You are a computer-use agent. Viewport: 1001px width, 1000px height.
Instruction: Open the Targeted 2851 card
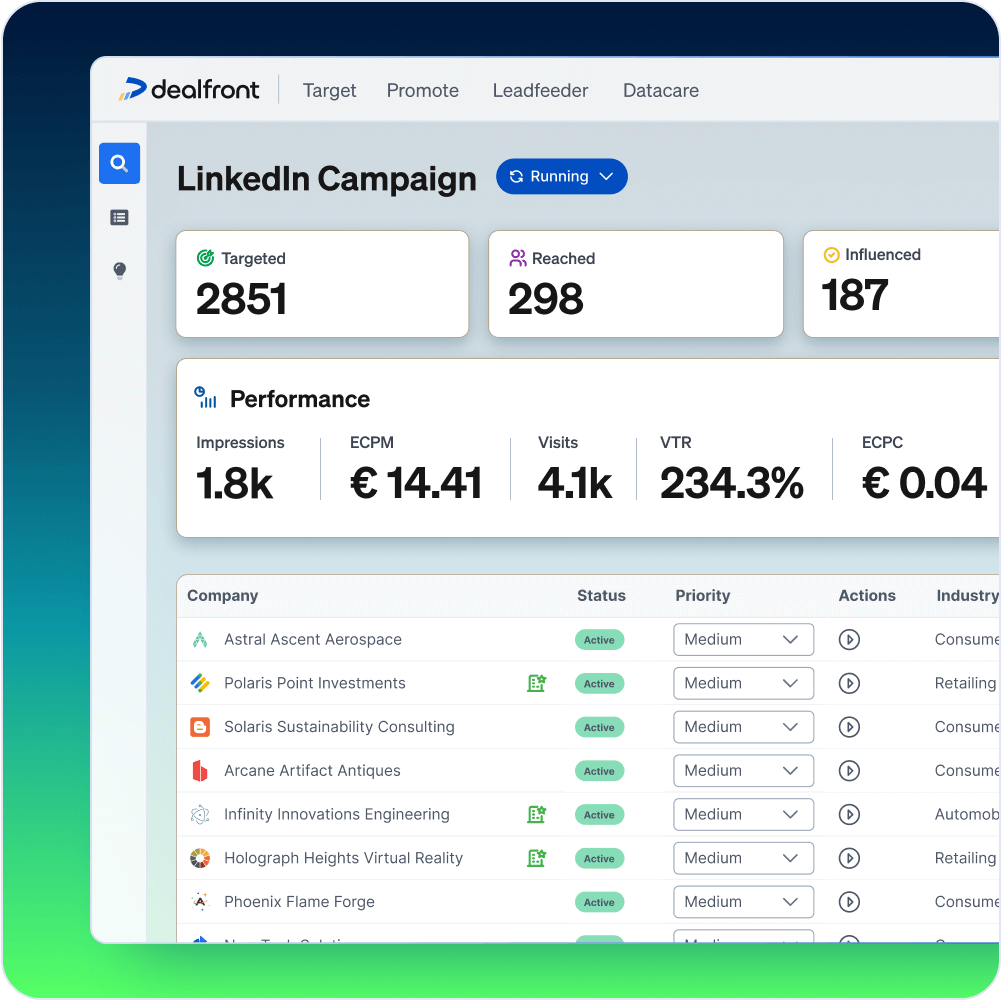pyautogui.click(x=322, y=284)
